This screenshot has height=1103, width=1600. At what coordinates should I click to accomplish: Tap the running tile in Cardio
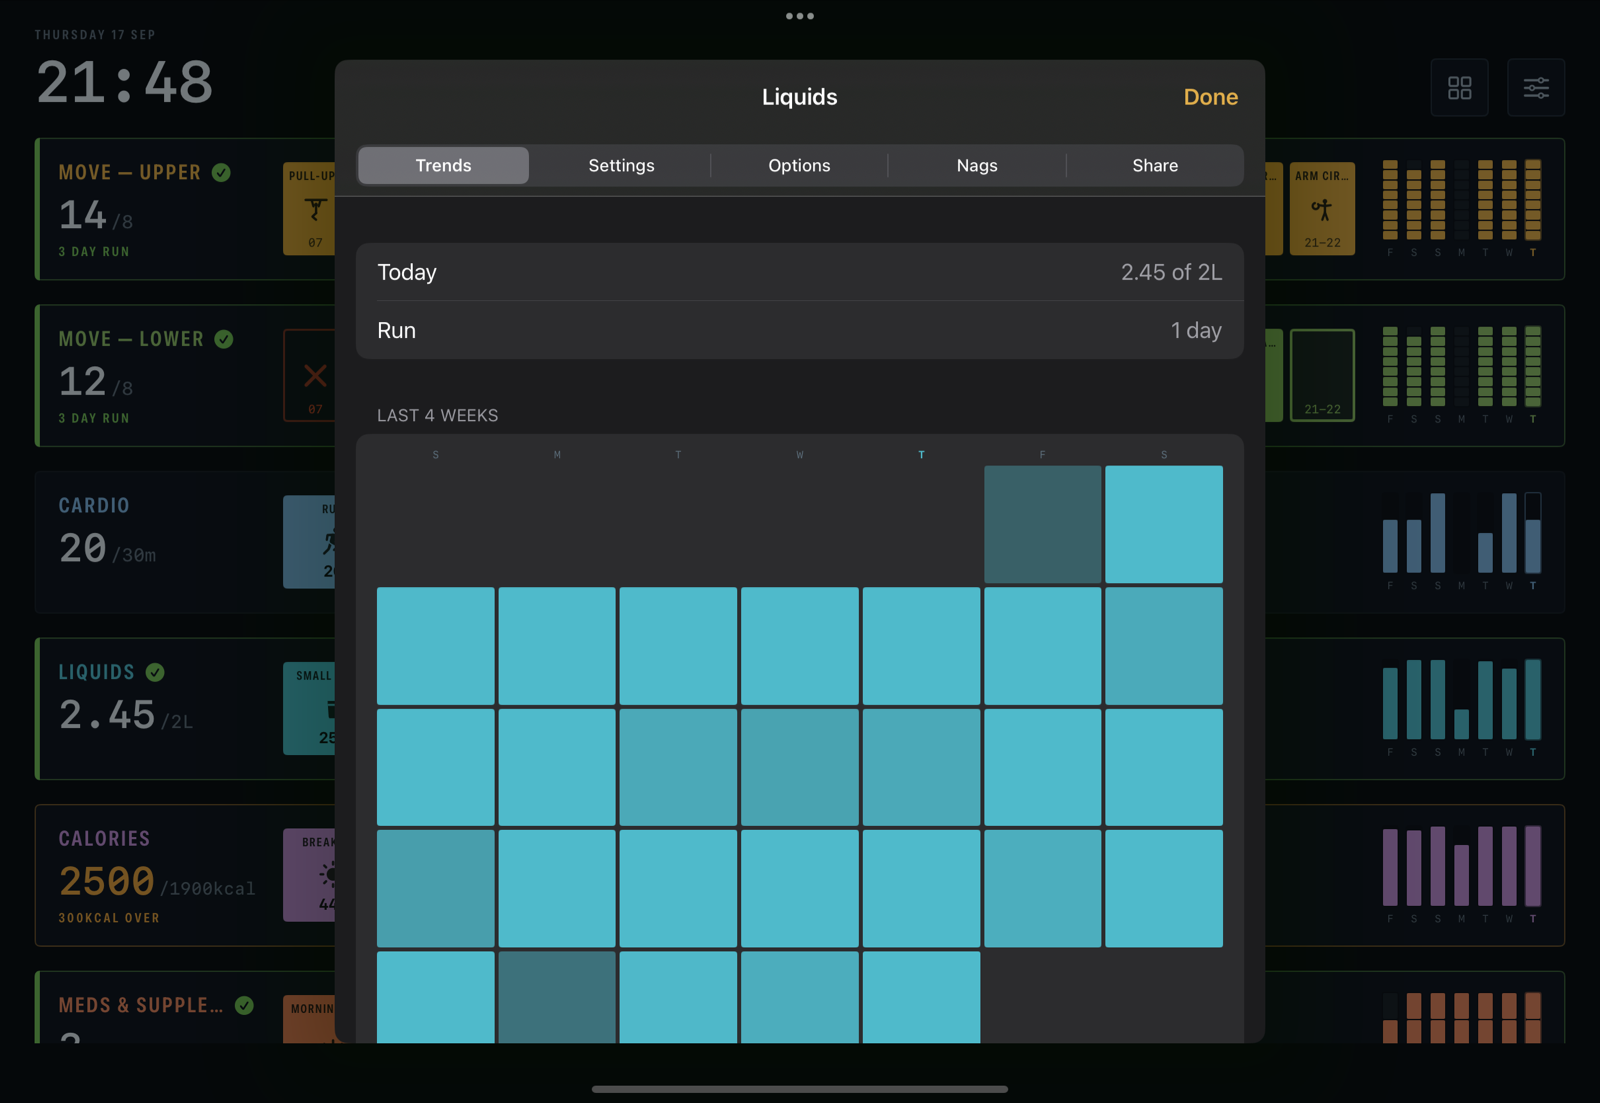tap(309, 542)
